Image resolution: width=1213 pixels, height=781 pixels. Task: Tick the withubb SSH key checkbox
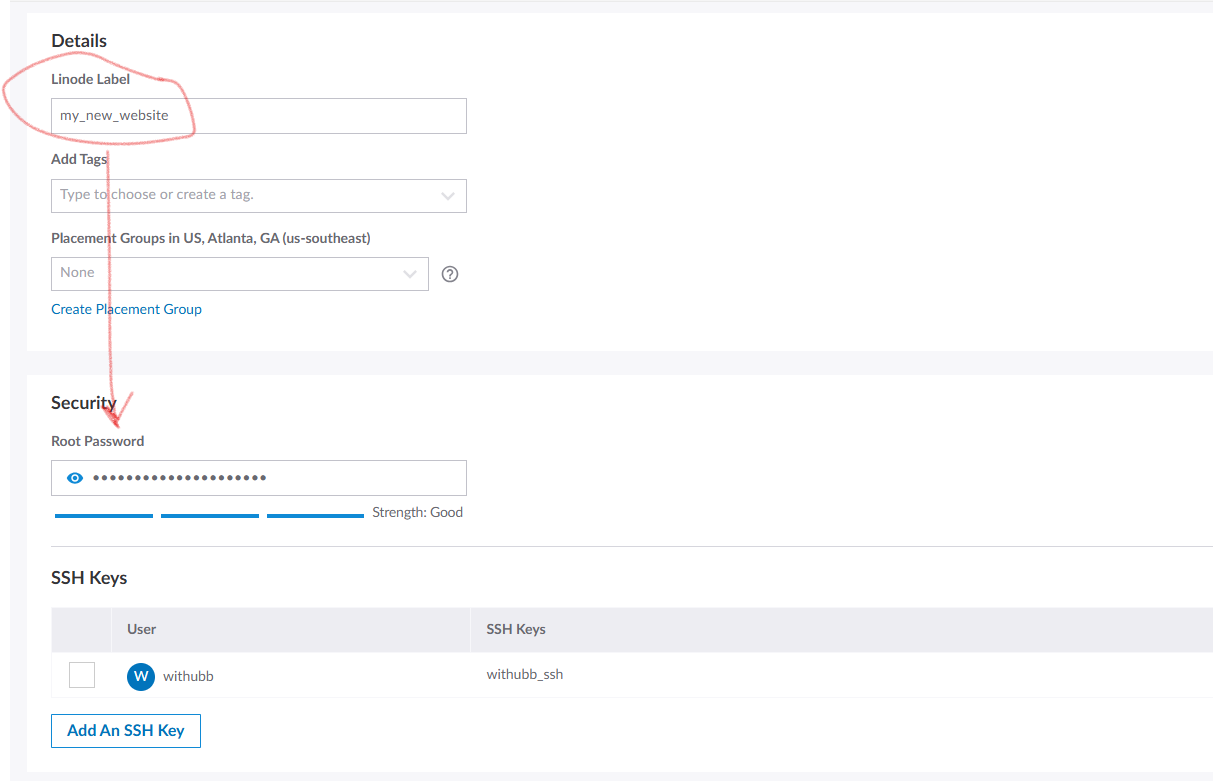coord(82,675)
